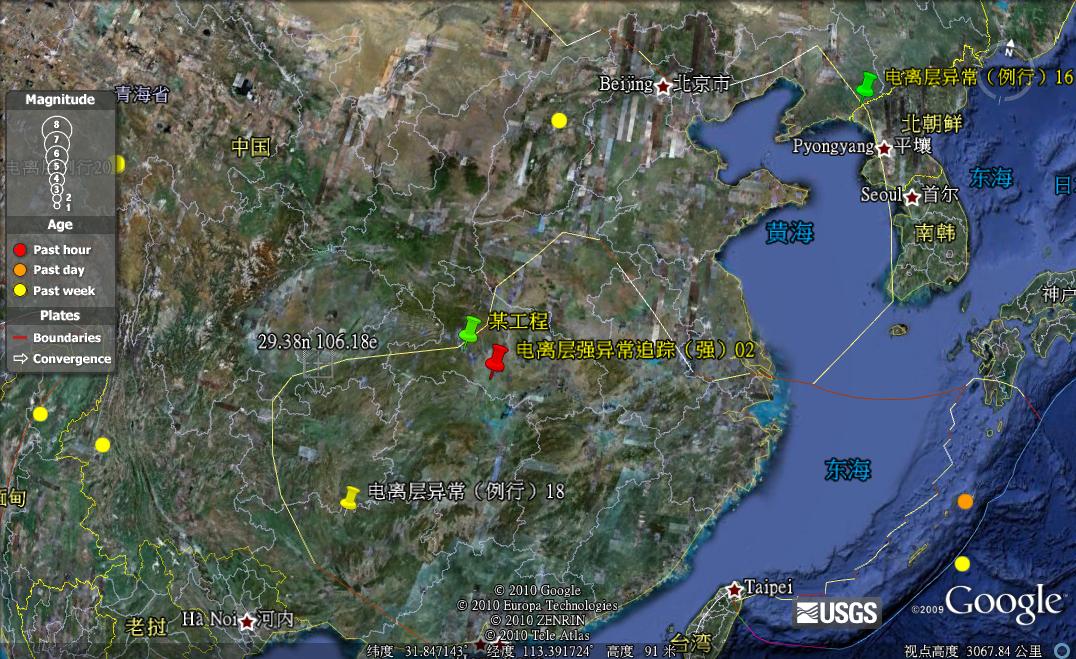Screen dimensions: 1076x659
Task: Click the 老挝 country label
Action: tap(145, 627)
